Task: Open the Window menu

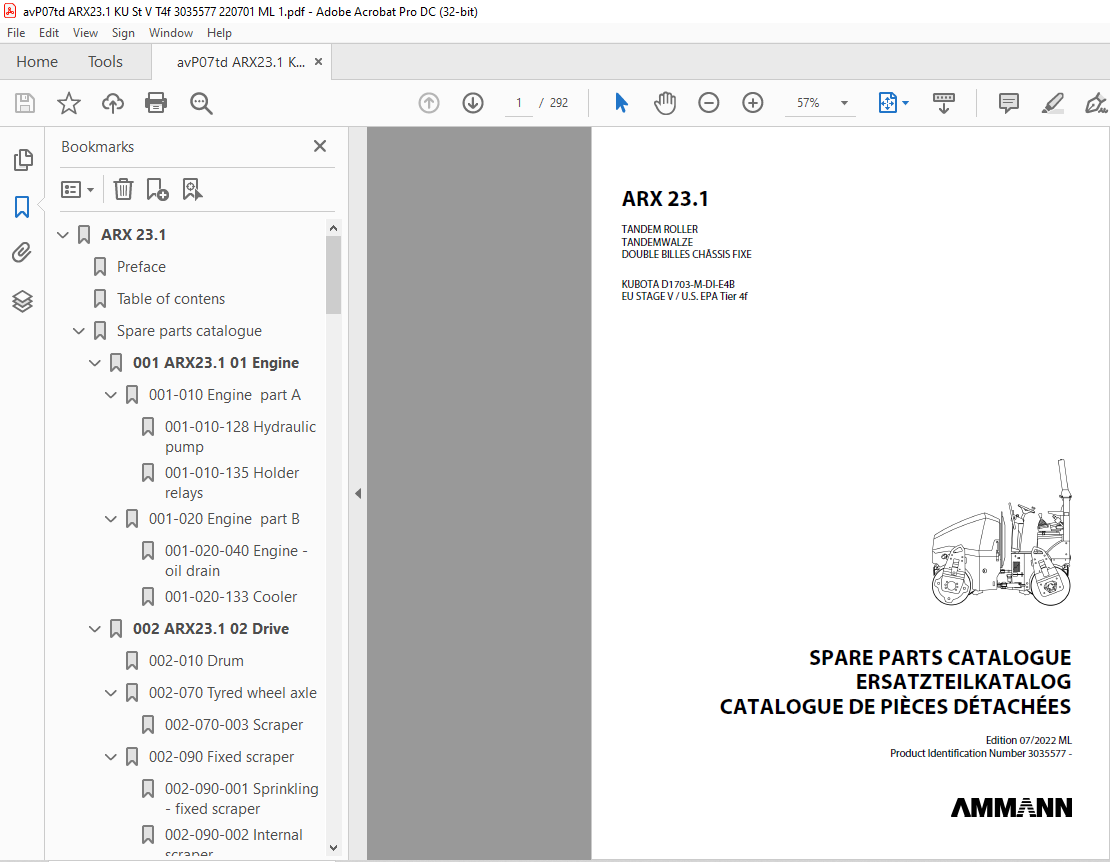Action: (x=171, y=33)
